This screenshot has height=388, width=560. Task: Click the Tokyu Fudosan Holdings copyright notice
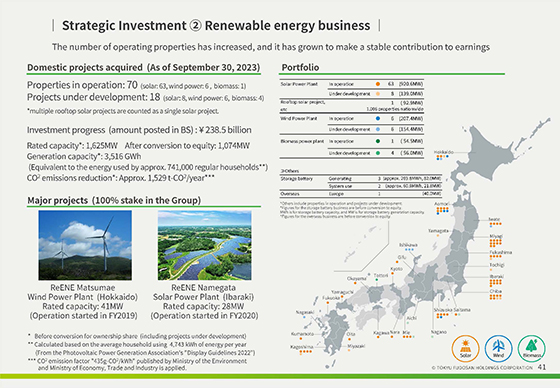[482, 367]
